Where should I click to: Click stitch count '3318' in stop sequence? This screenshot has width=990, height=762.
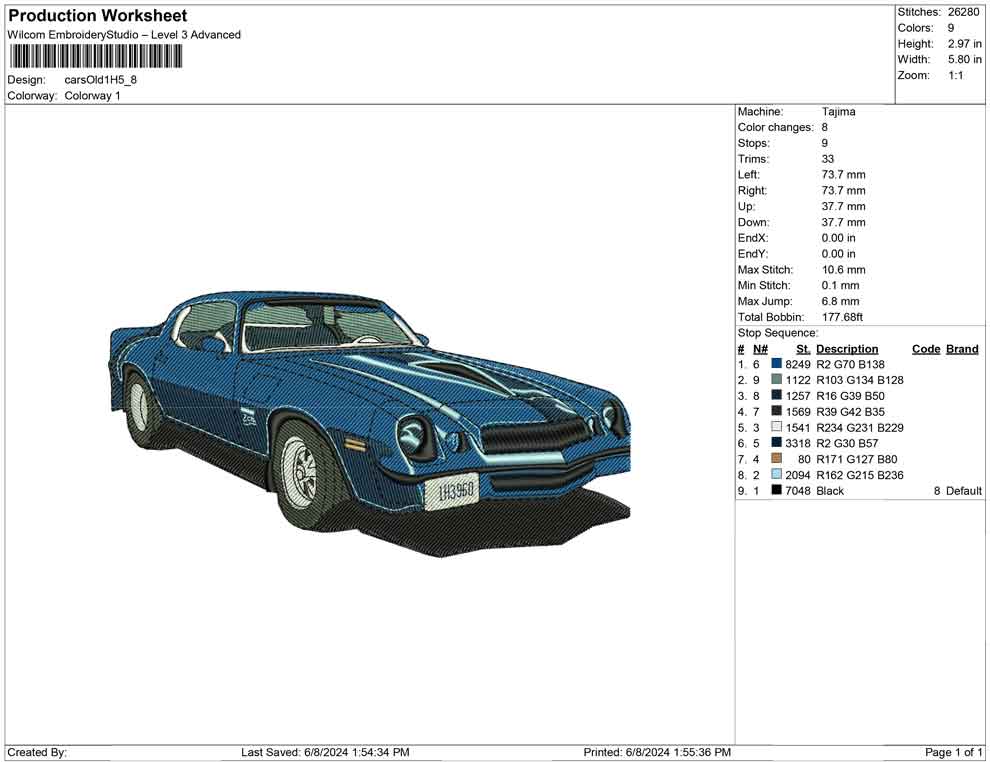[x=798, y=443]
